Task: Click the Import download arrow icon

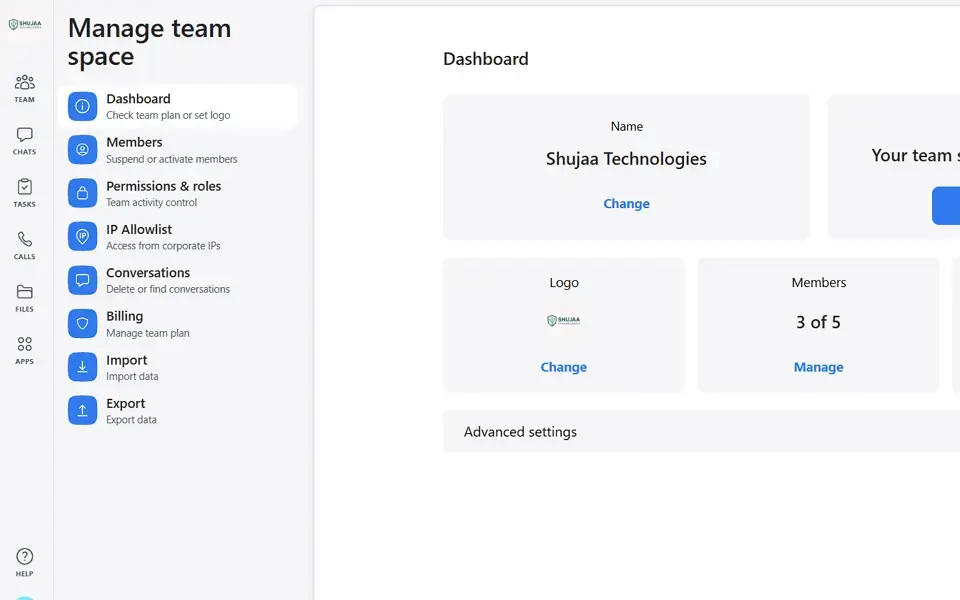Action: 83,367
